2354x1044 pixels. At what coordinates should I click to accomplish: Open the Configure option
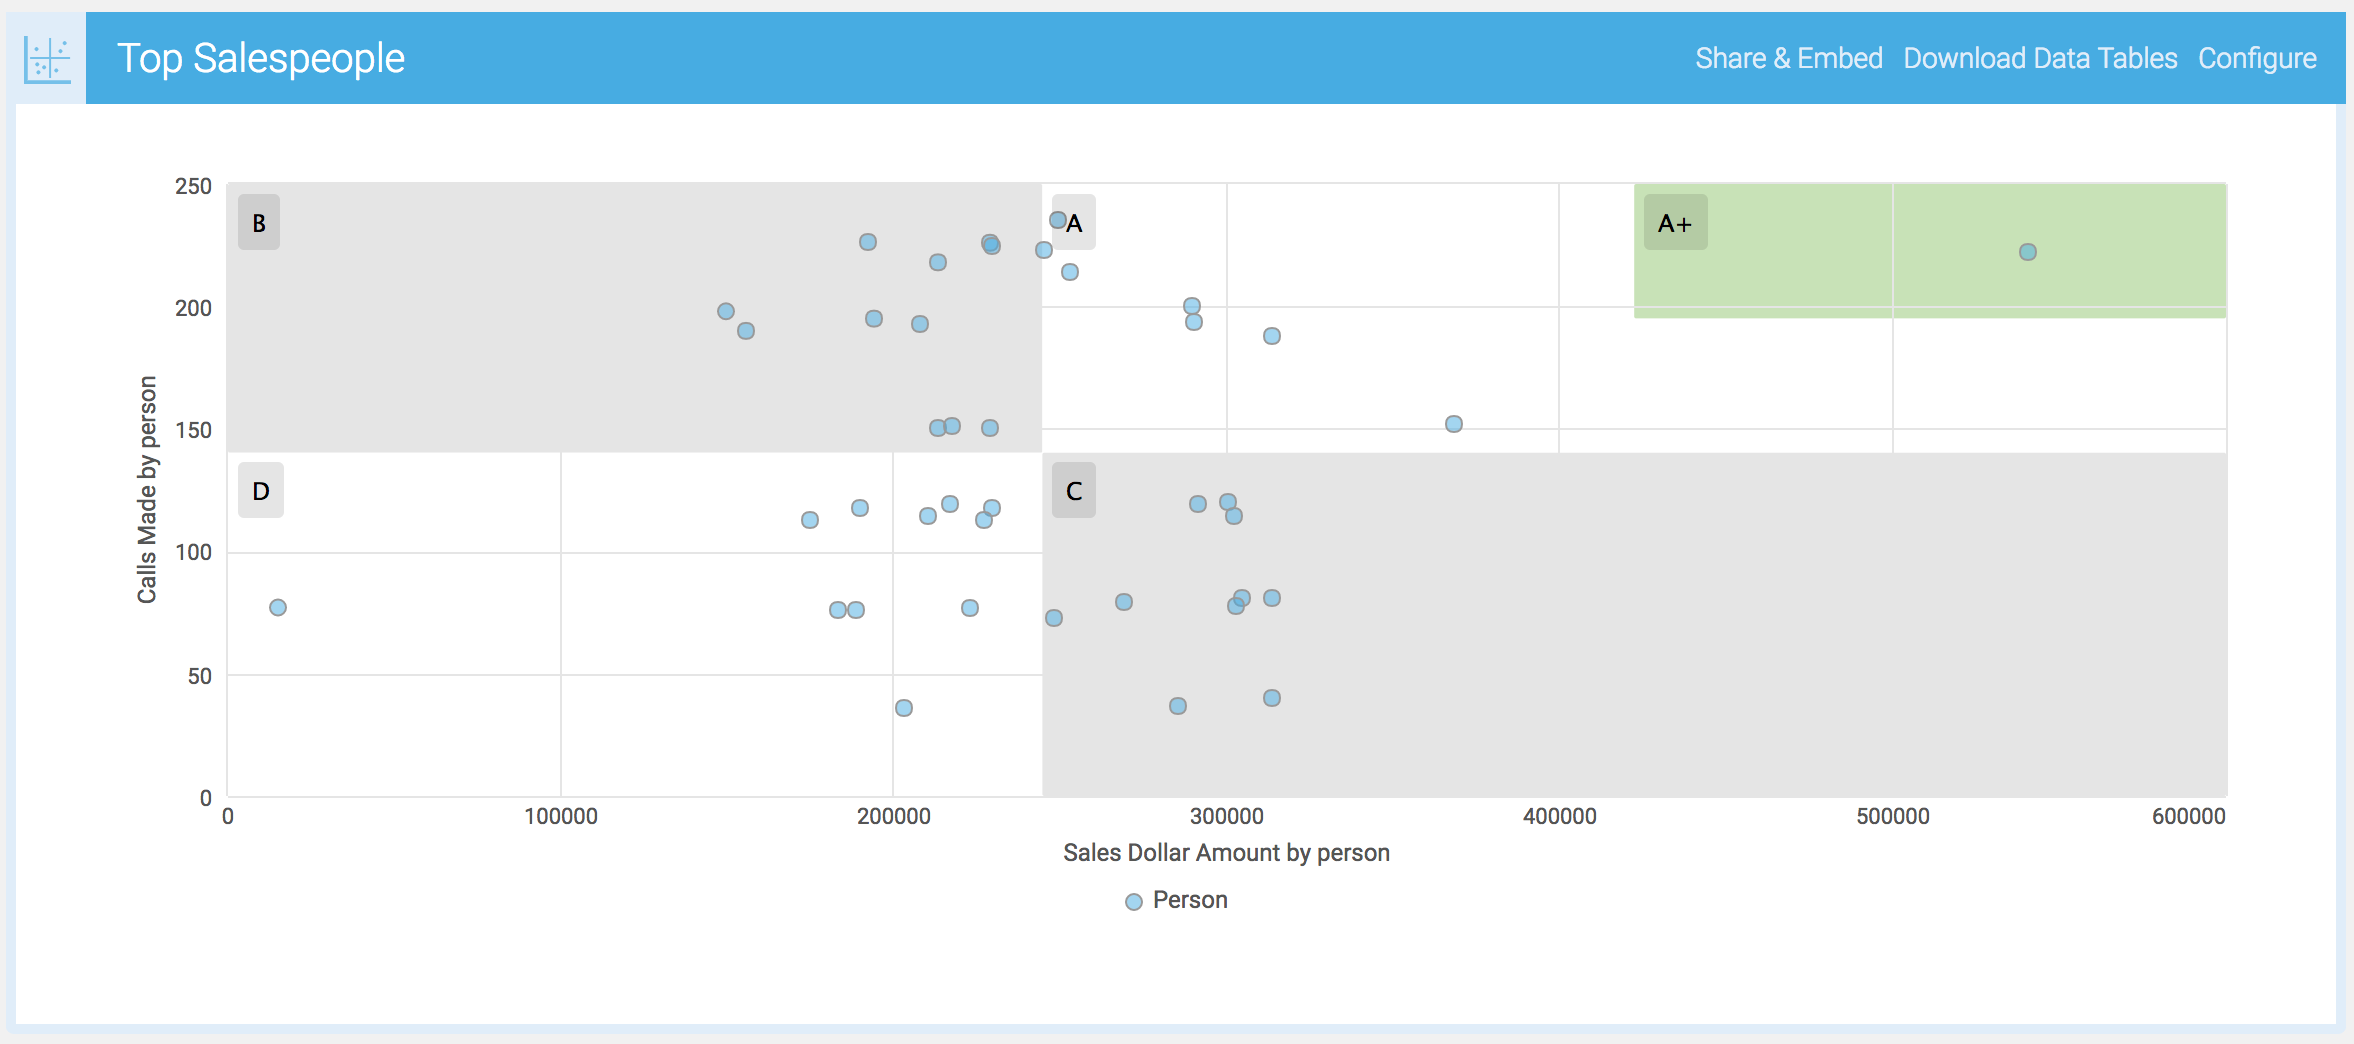pos(2257,59)
